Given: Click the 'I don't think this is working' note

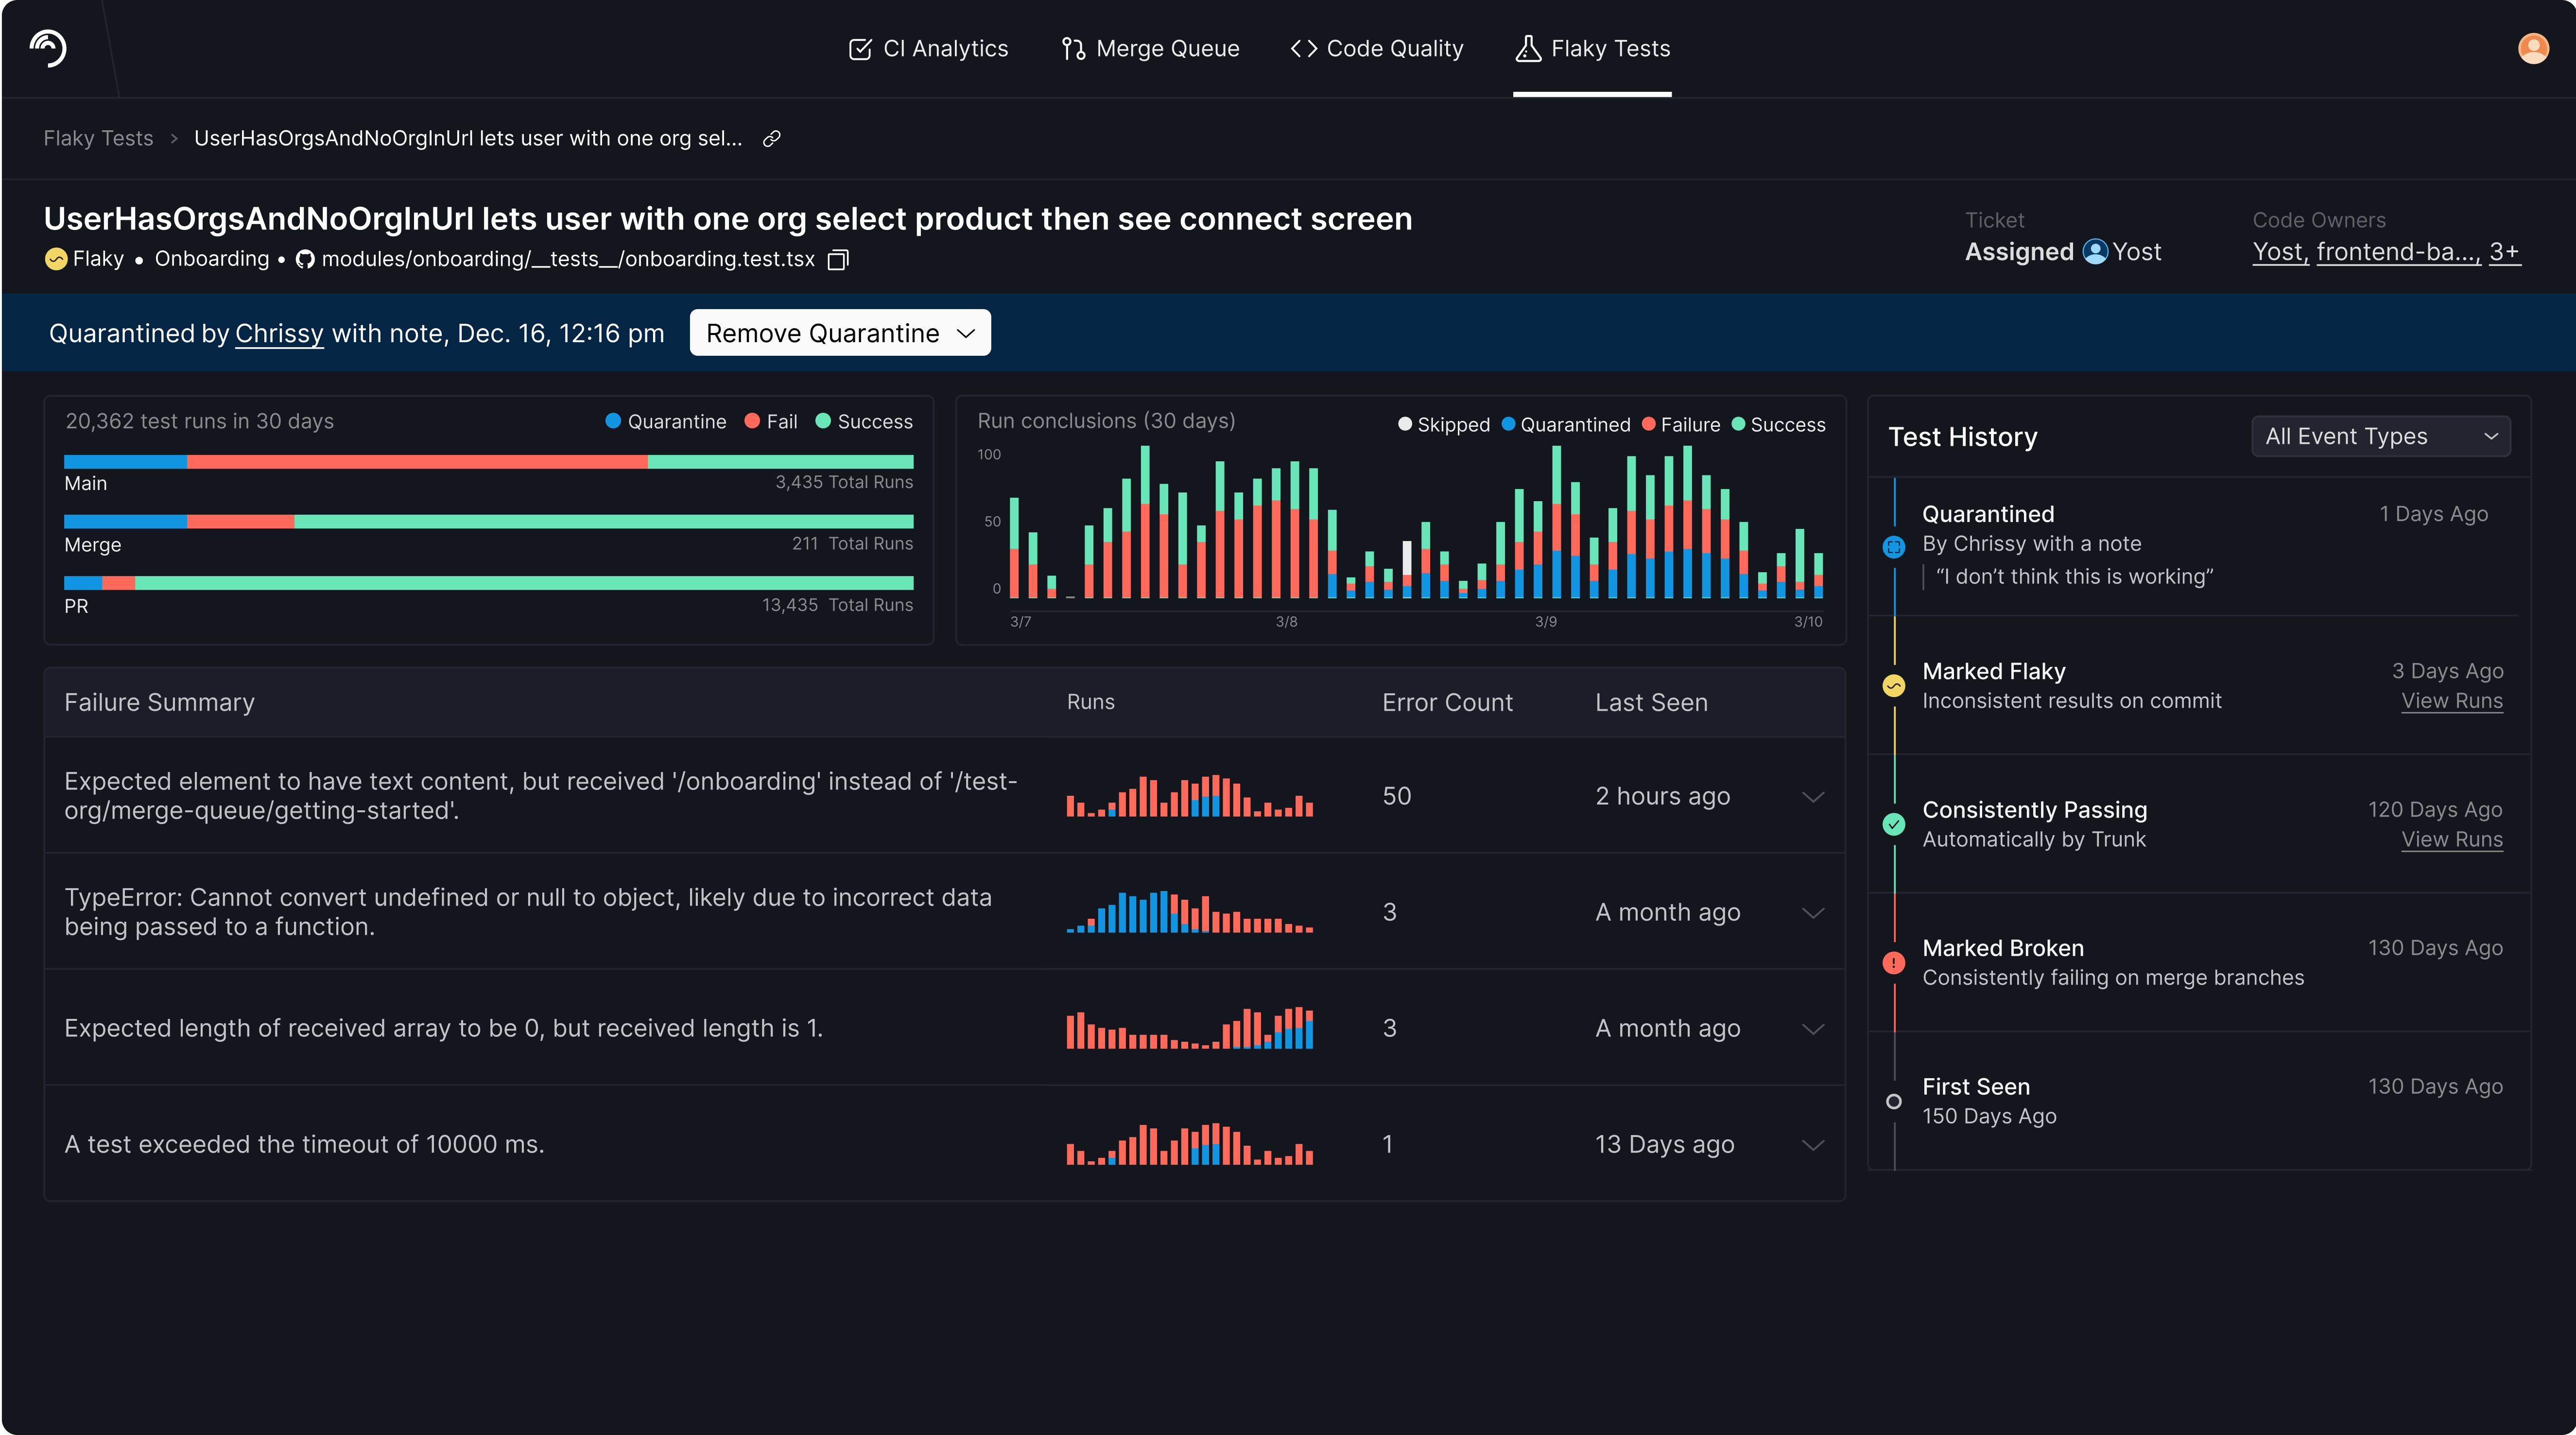Looking at the screenshot, I should (x=2074, y=577).
